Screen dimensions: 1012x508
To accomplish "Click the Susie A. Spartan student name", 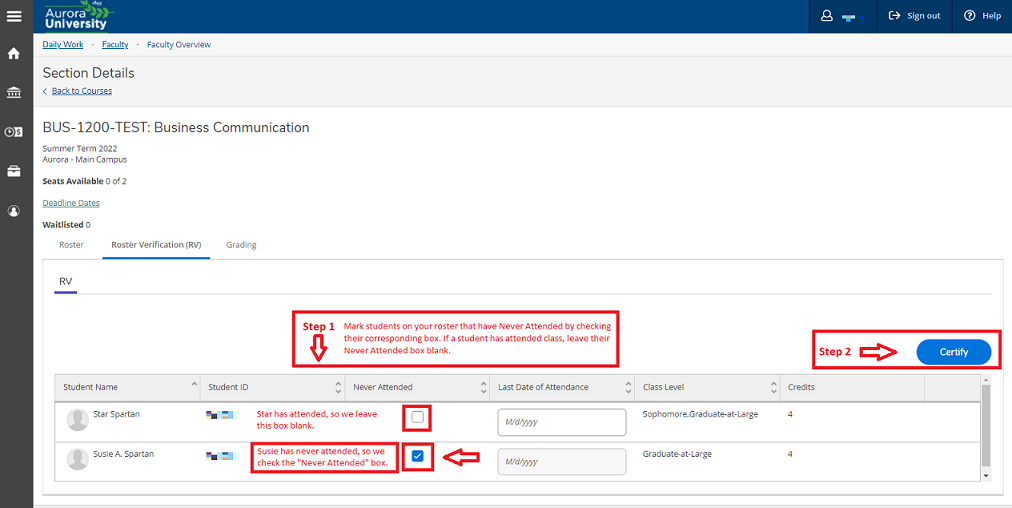I will click(123, 454).
